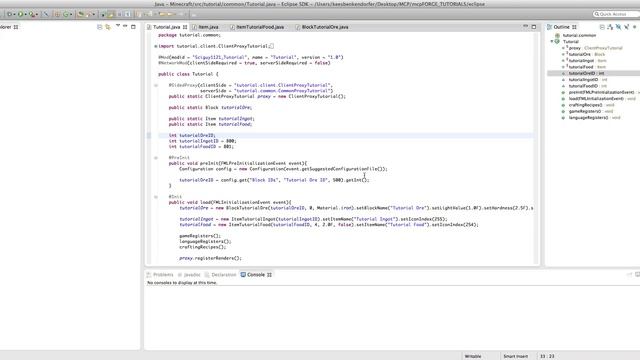Maximize the Package Explorer panel
This screenshot has width=640, height=360.
pyautogui.click(x=133, y=27)
